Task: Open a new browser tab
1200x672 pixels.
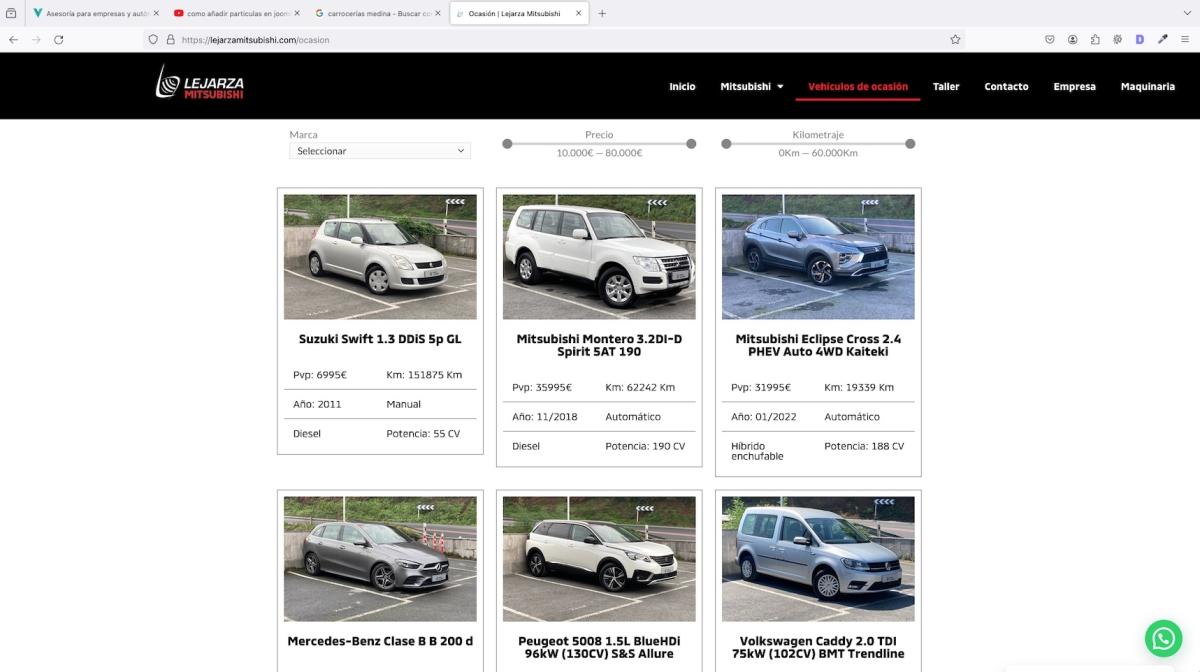Action: coord(602,13)
